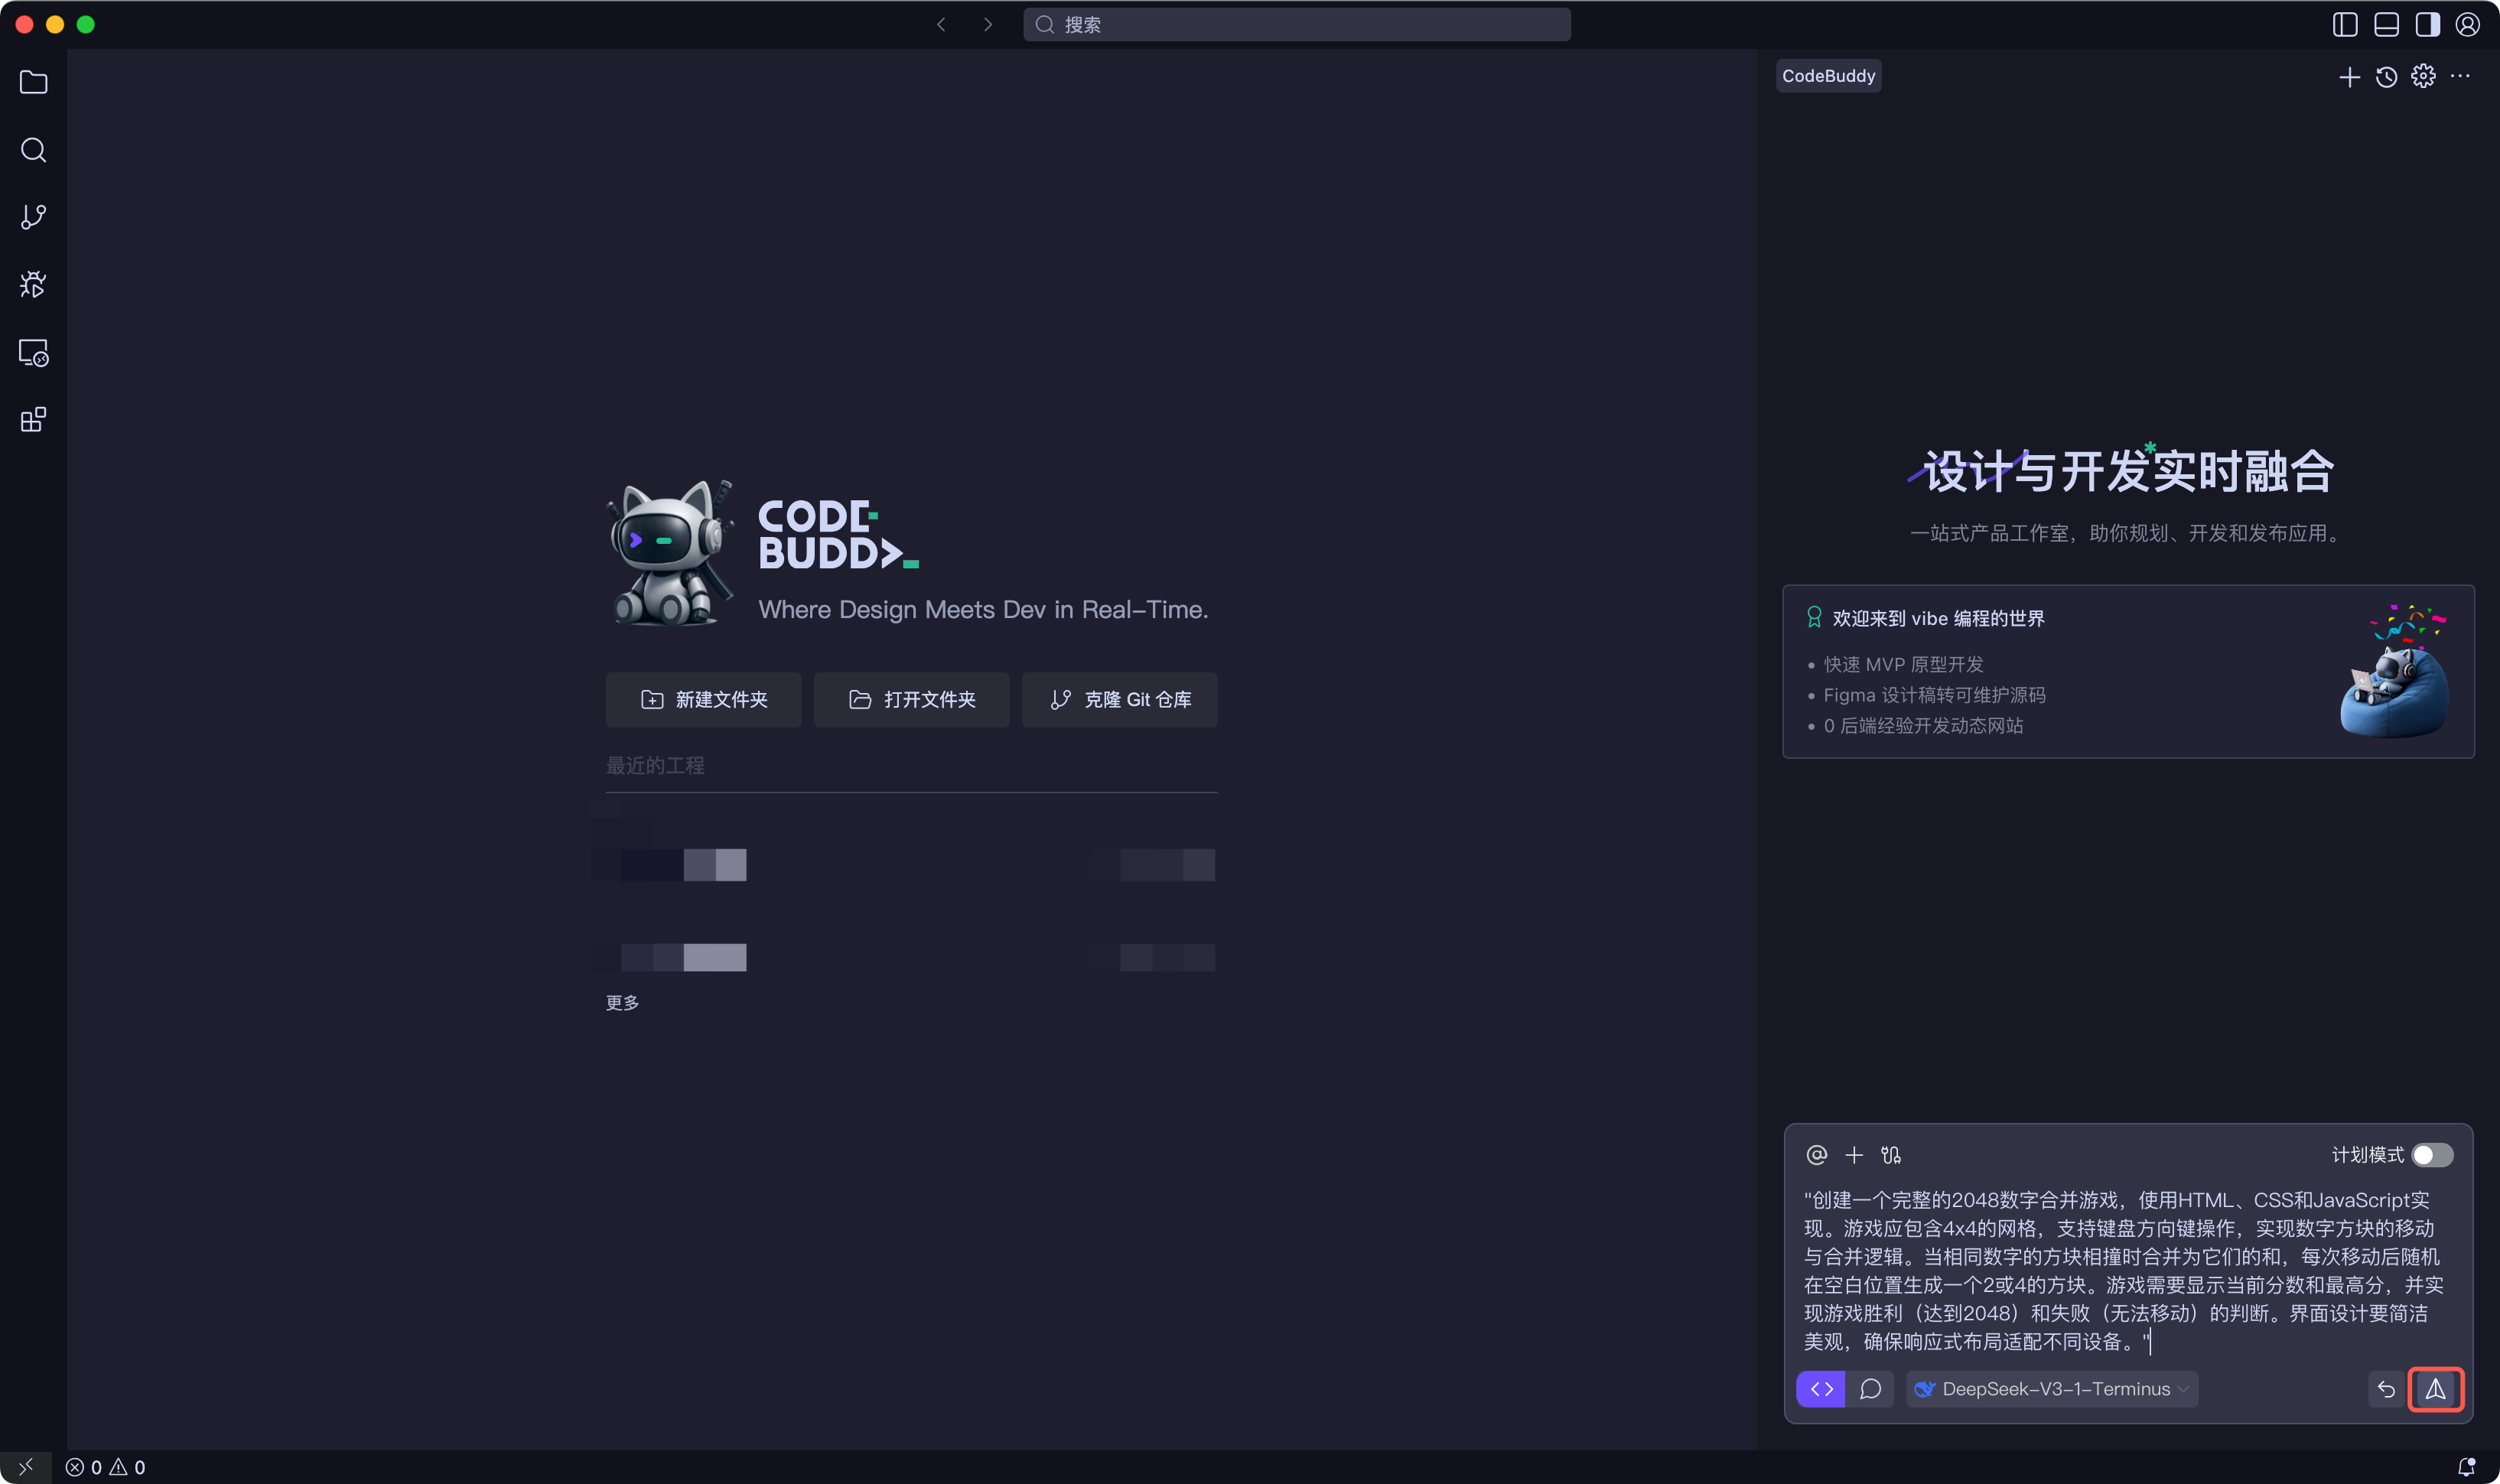Open chat history clock icon
The height and width of the screenshot is (1484, 2500).
[x=2386, y=77]
